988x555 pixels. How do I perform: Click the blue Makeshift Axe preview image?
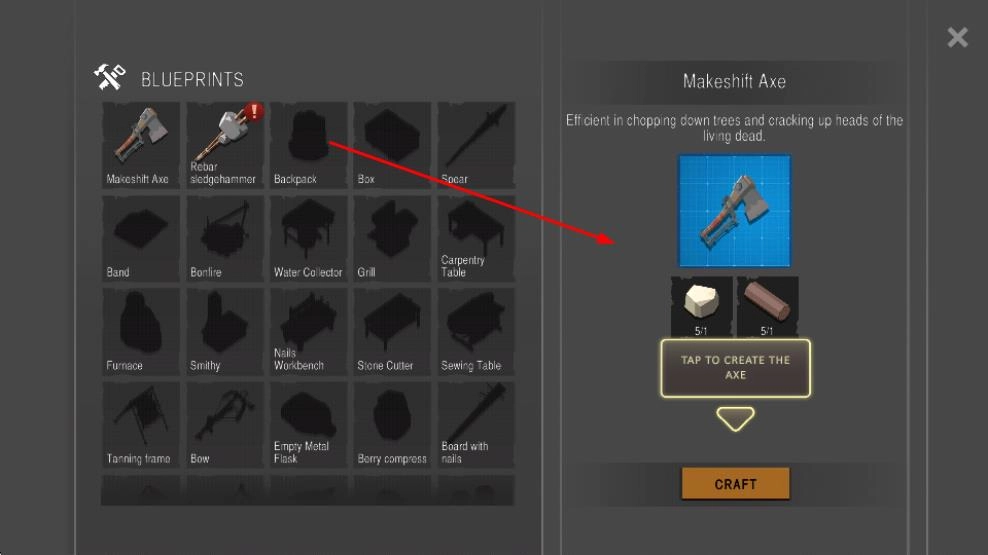734,211
